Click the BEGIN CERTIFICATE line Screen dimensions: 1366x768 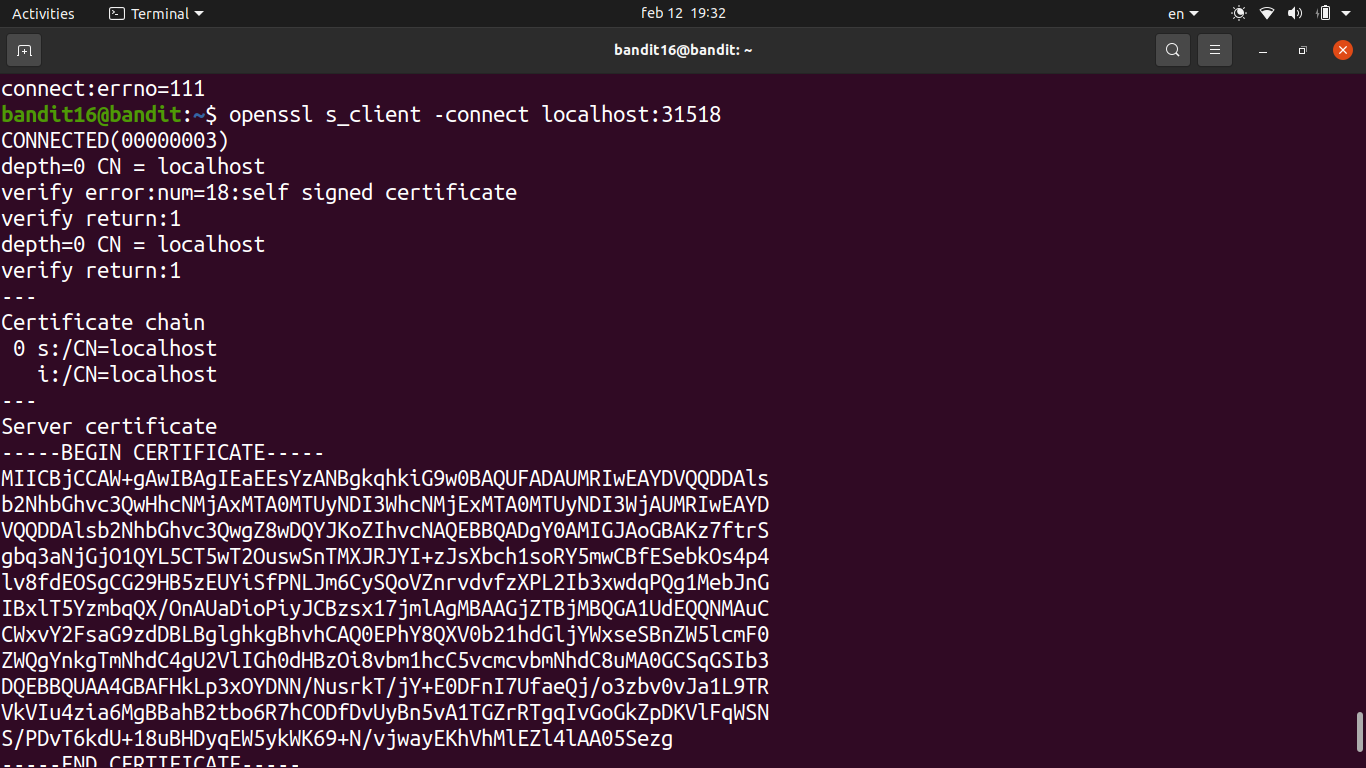tap(163, 453)
